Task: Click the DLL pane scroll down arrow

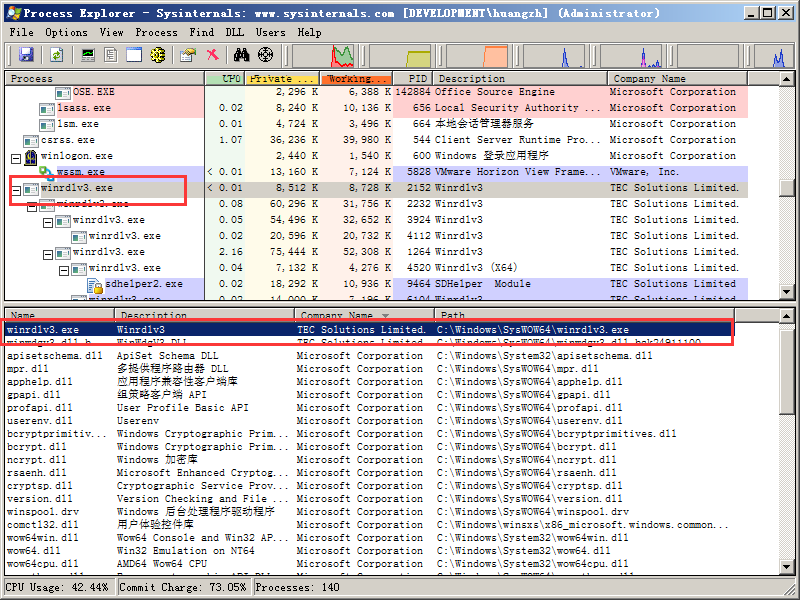Action: 786,566
